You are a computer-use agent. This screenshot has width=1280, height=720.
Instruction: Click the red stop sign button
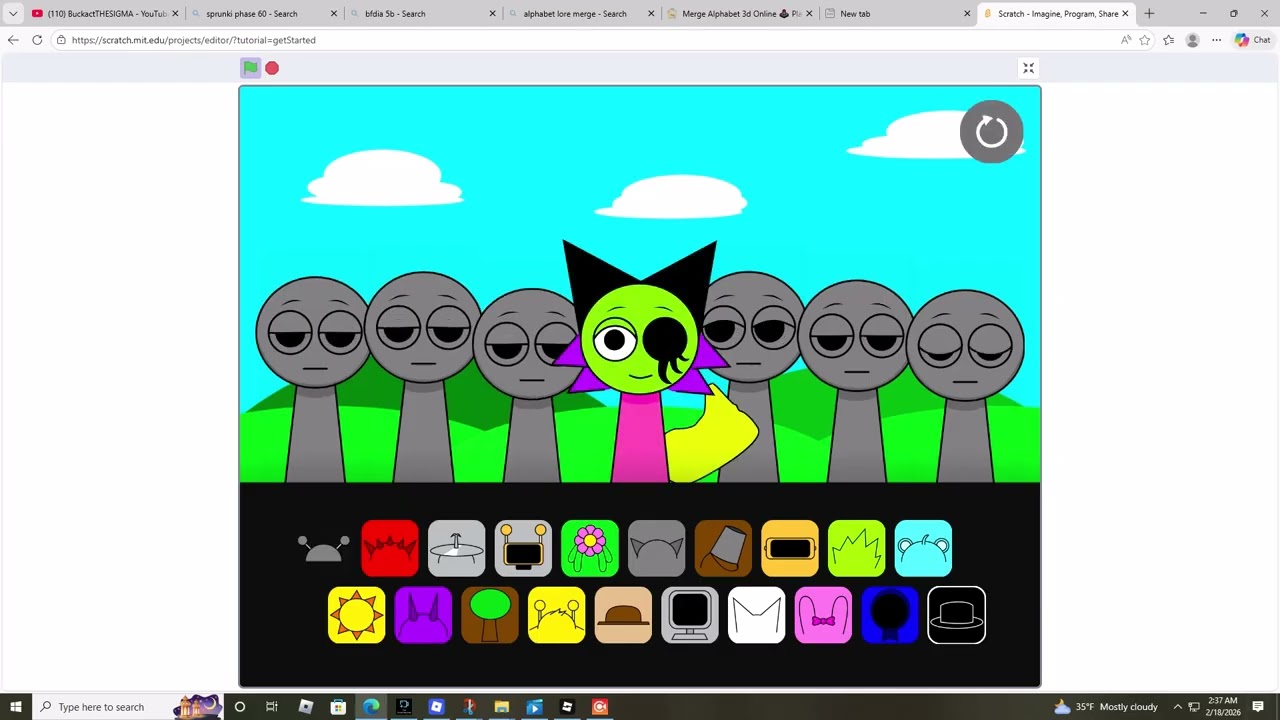(x=272, y=68)
